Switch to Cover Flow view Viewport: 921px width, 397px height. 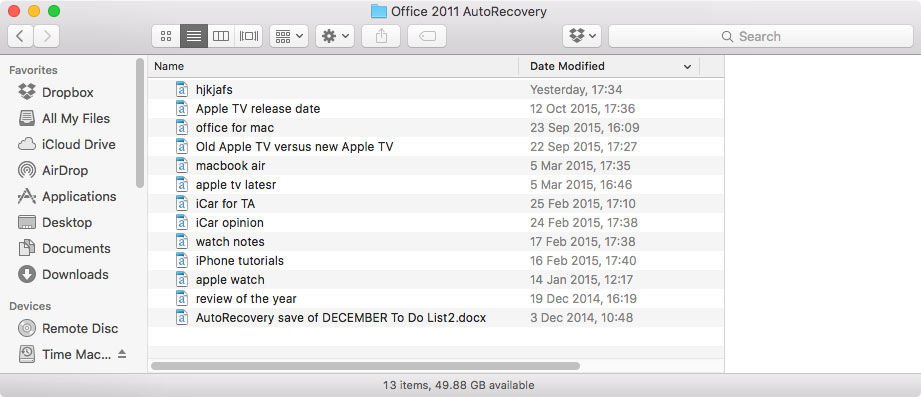tap(248, 36)
